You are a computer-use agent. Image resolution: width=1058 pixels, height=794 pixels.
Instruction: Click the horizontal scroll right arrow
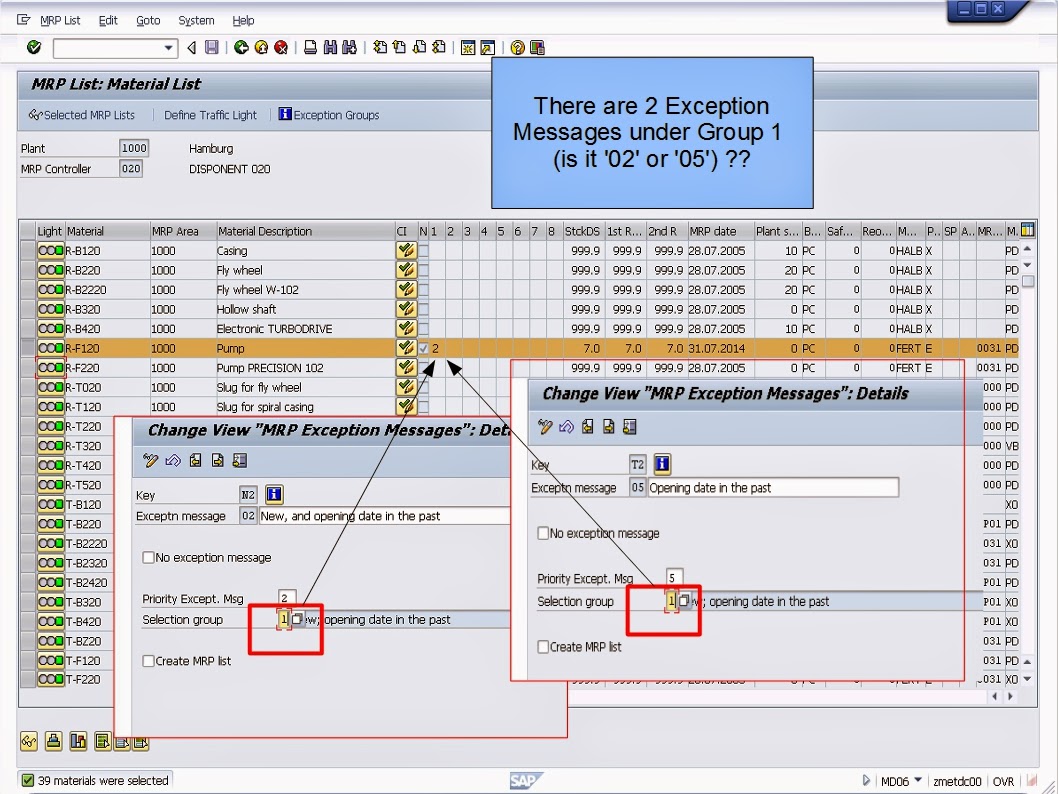point(1011,696)
